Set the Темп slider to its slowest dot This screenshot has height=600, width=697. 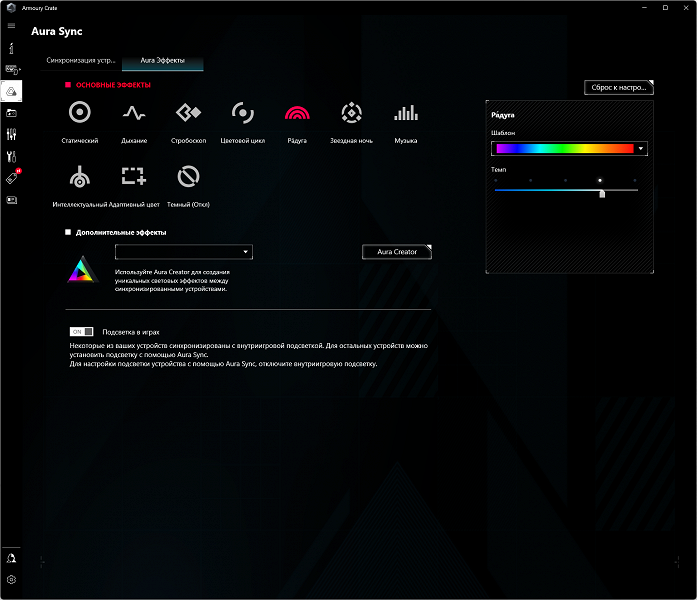click(496, 180)
